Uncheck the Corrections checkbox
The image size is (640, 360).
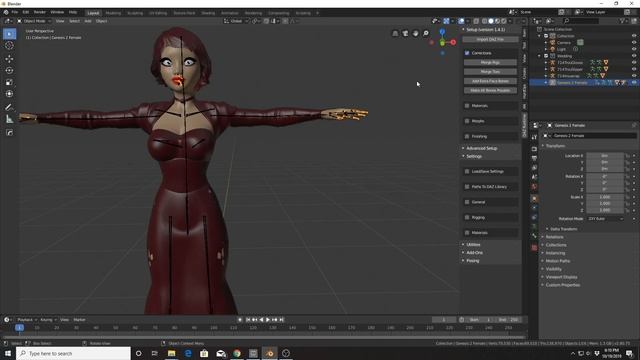[x=467, y=53]
